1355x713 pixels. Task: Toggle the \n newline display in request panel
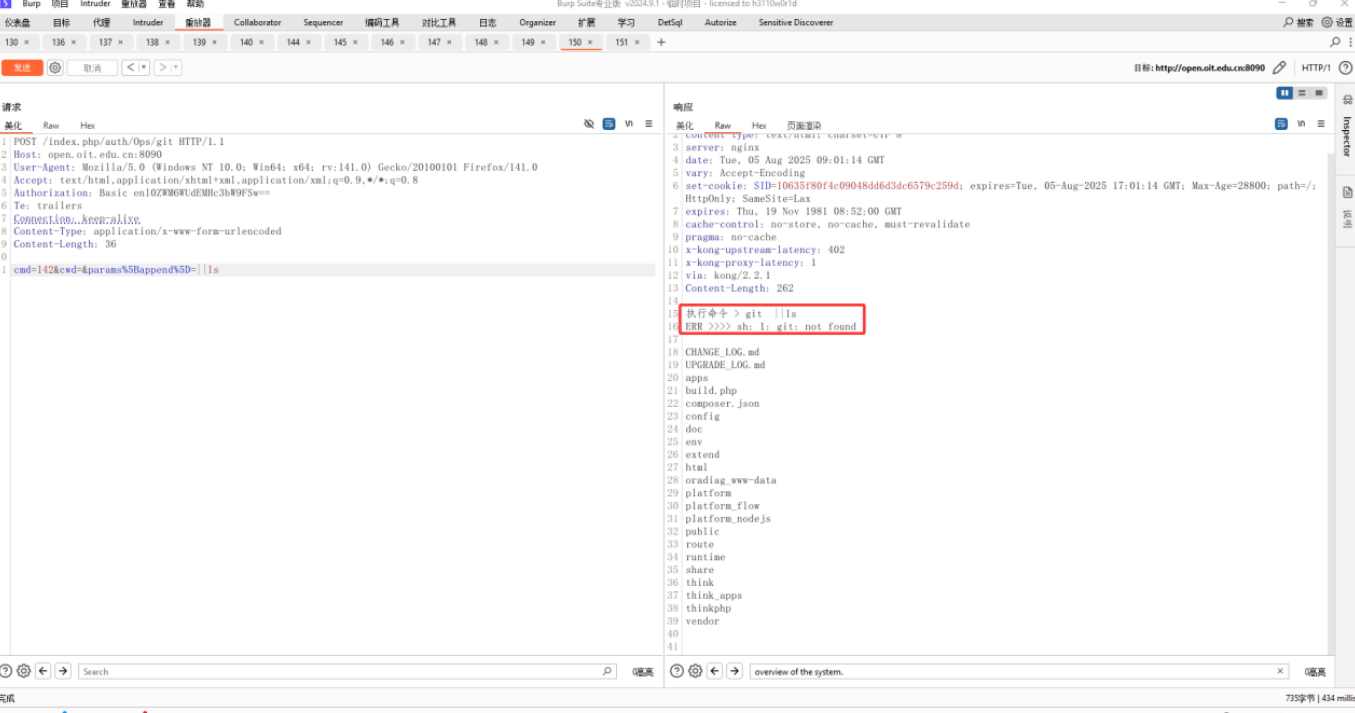(629, 124)
